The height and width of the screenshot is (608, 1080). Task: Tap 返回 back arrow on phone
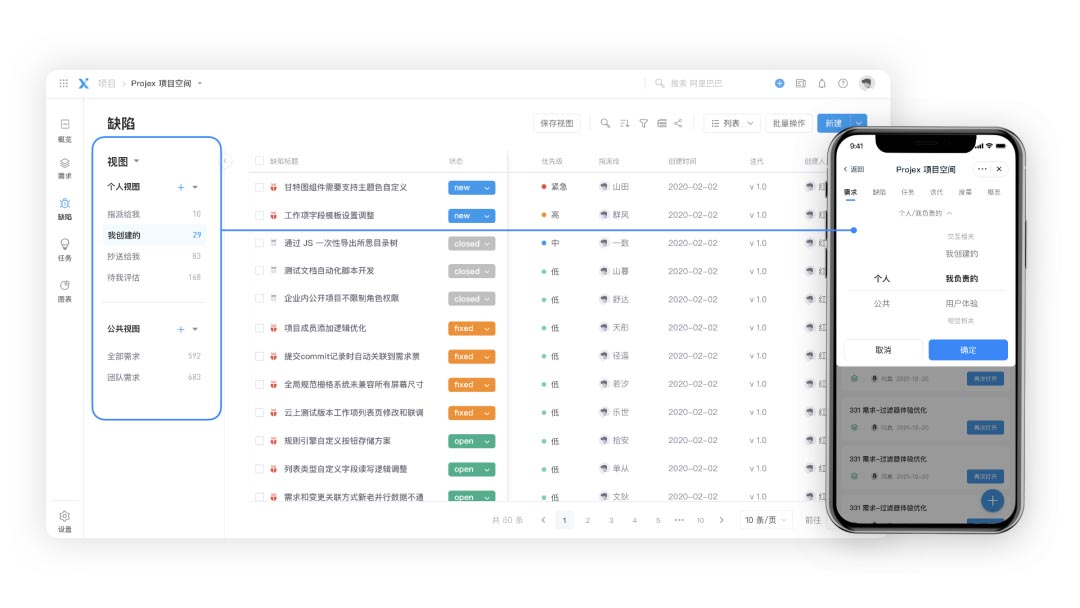click(x=853, y=169)
